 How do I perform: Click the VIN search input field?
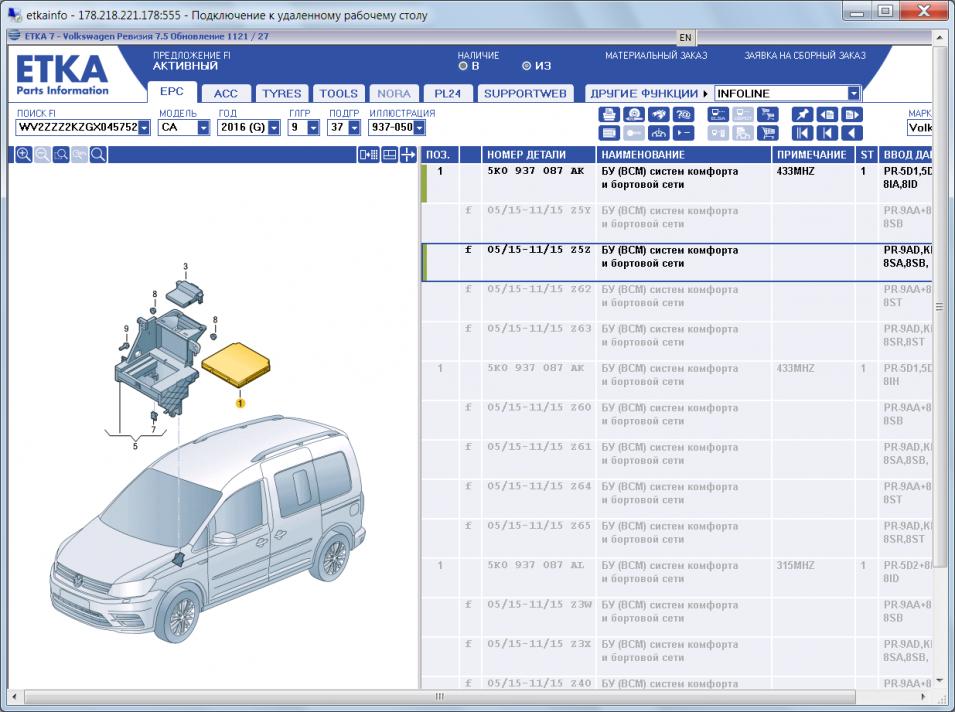pyautogui.click(x=77, y=127)
